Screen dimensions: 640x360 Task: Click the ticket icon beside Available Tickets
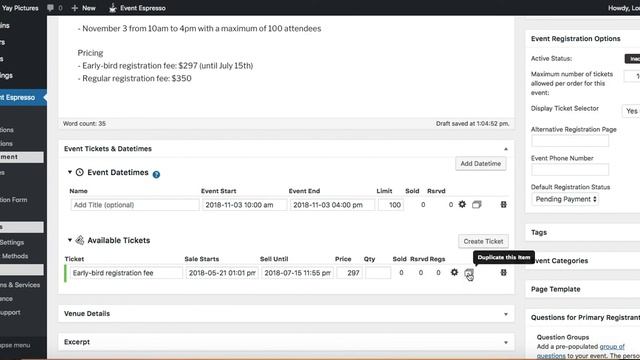tap(80, 240)
